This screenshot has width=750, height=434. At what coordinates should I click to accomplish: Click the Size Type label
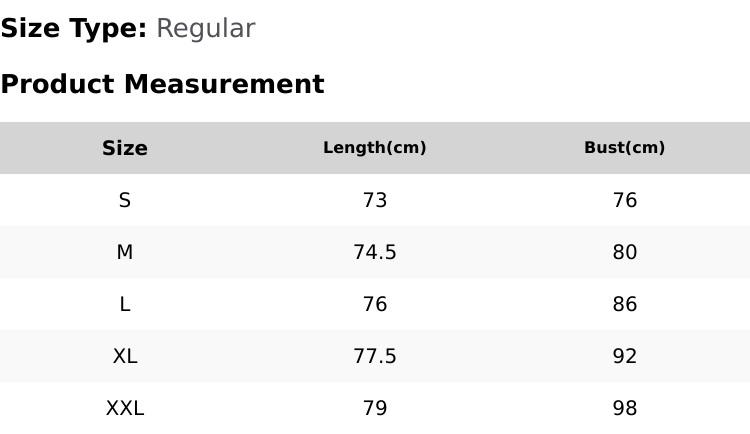click(73, 29)
